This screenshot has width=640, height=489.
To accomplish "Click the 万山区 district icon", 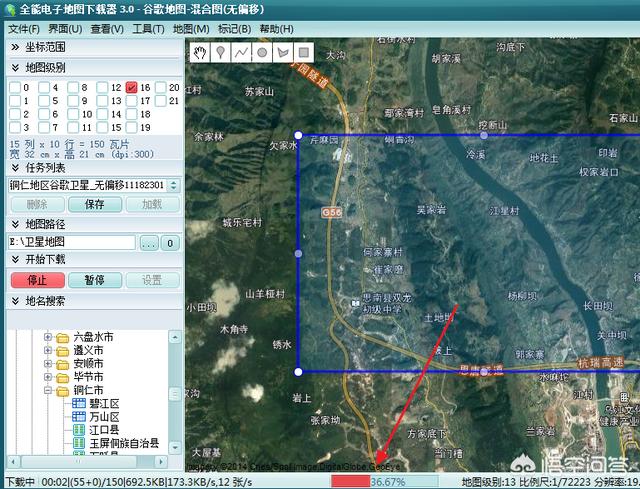I will 78,417.
